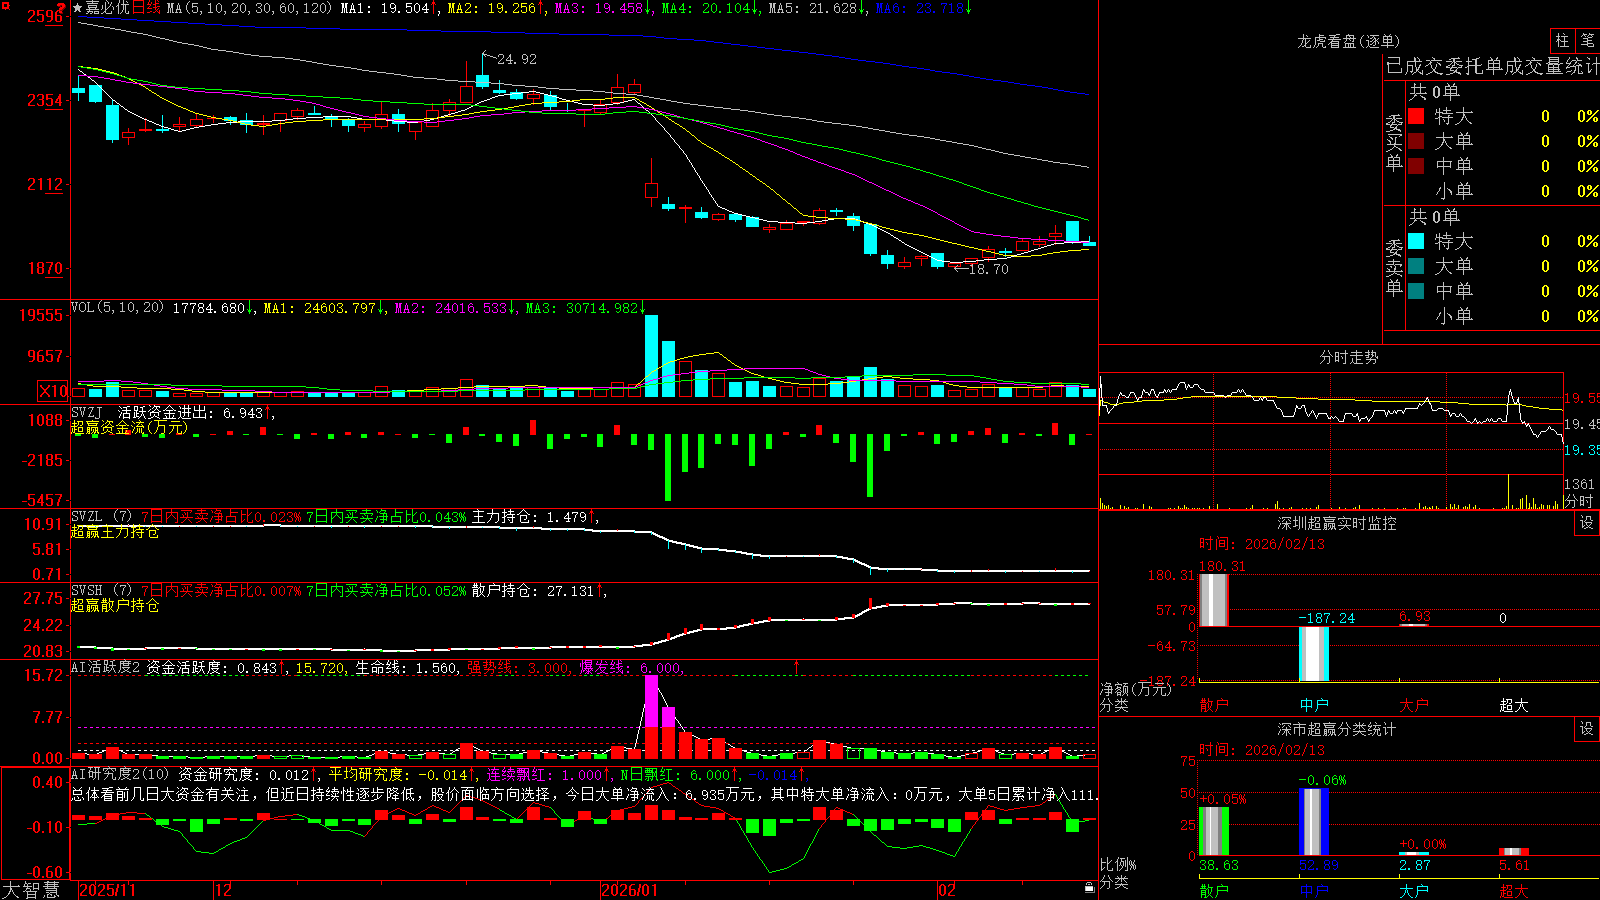Click the 超大 5.61 bar in 分类统计
The width and height of the screenshot is (1600, 900).
click(1514, 852)
